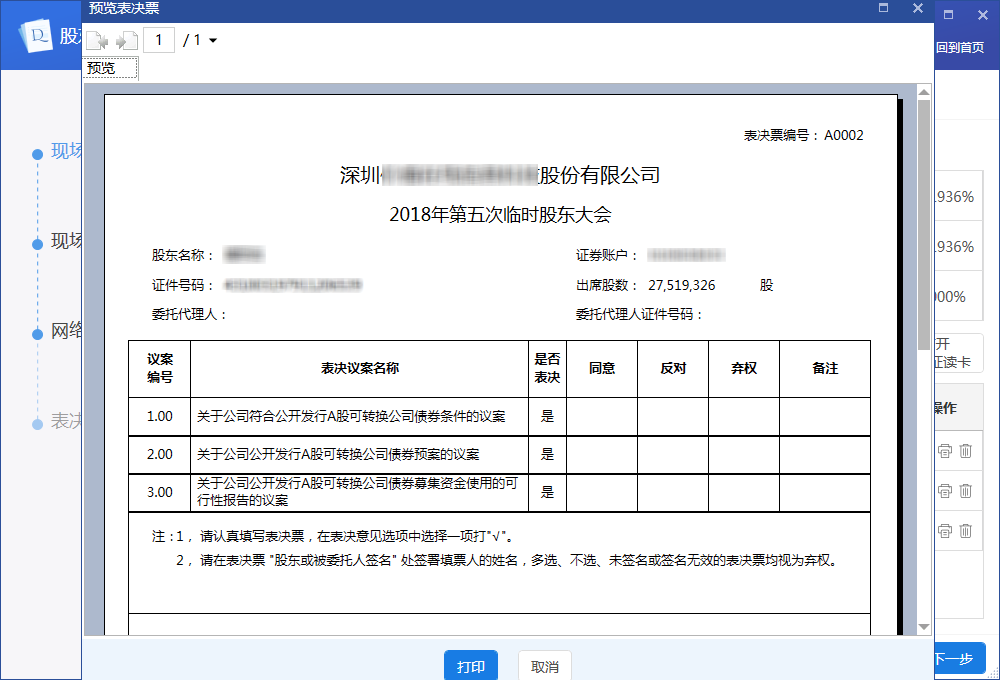Click ballot number text A0002
This screenshot has height=680, width=1000.
(843, 135)
